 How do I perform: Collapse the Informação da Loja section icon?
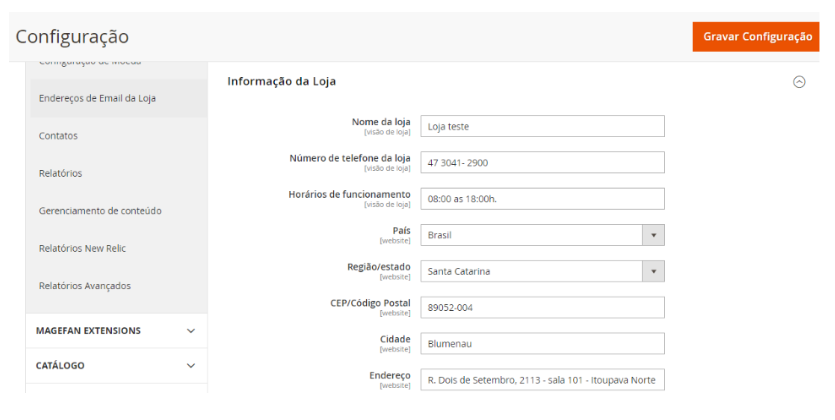click(799, 82)
